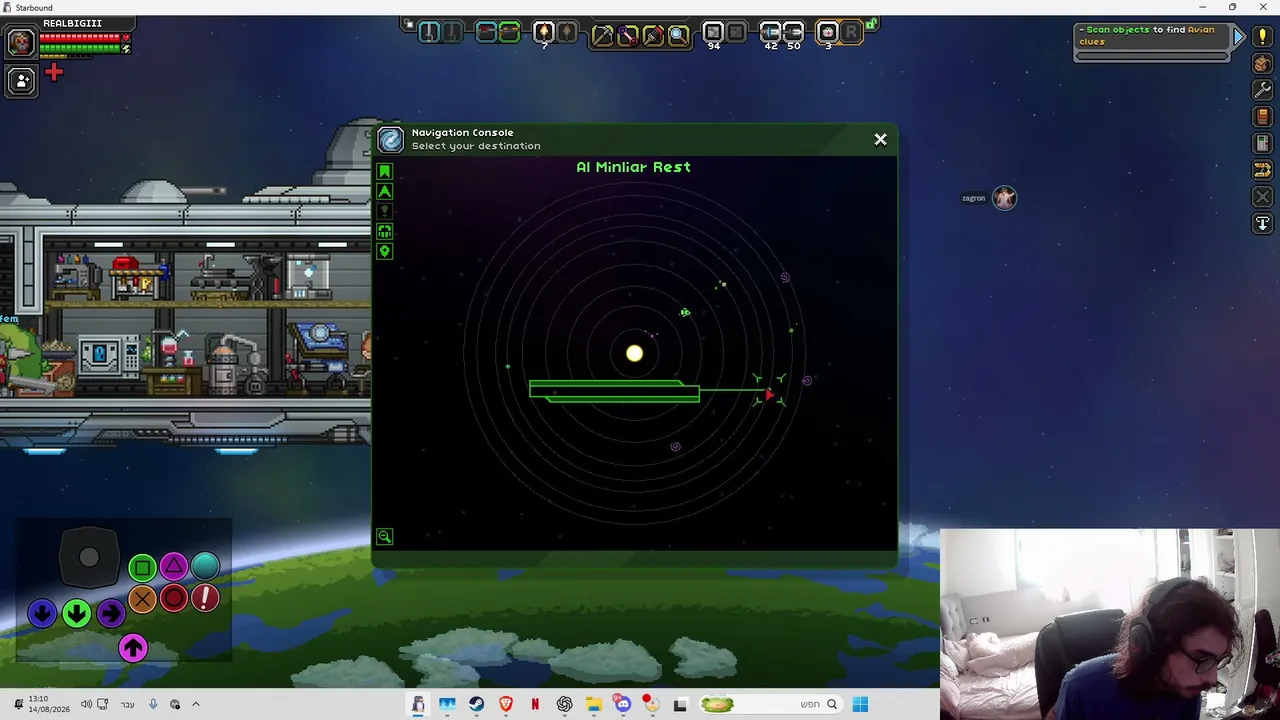Click the purple triangle gamepad button

click(174, 567)
